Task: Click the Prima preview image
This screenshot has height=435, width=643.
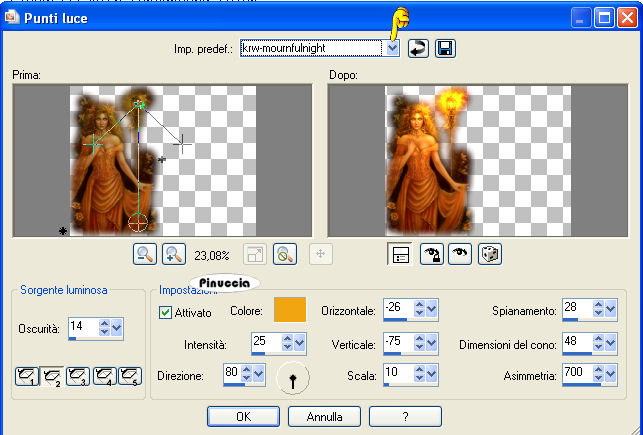Action: tap(163, 160)
